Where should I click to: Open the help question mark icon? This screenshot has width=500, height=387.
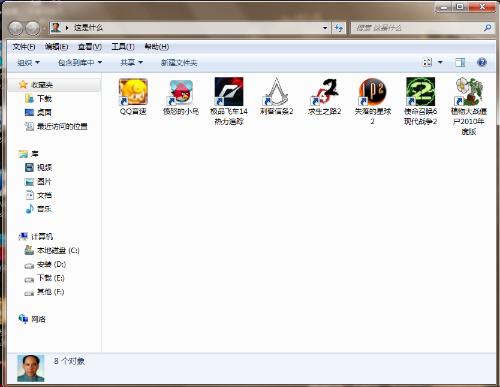(482, 62)
